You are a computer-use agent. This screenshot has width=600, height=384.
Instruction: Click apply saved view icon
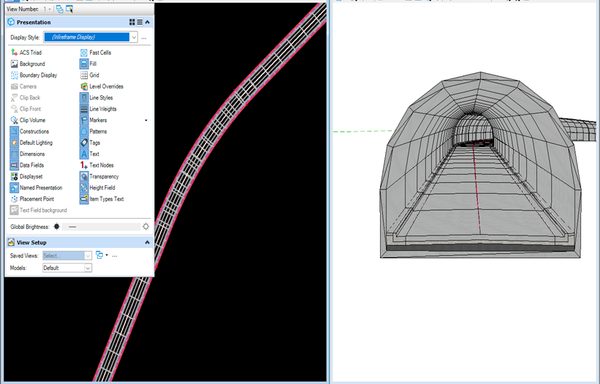coord(99,255)
